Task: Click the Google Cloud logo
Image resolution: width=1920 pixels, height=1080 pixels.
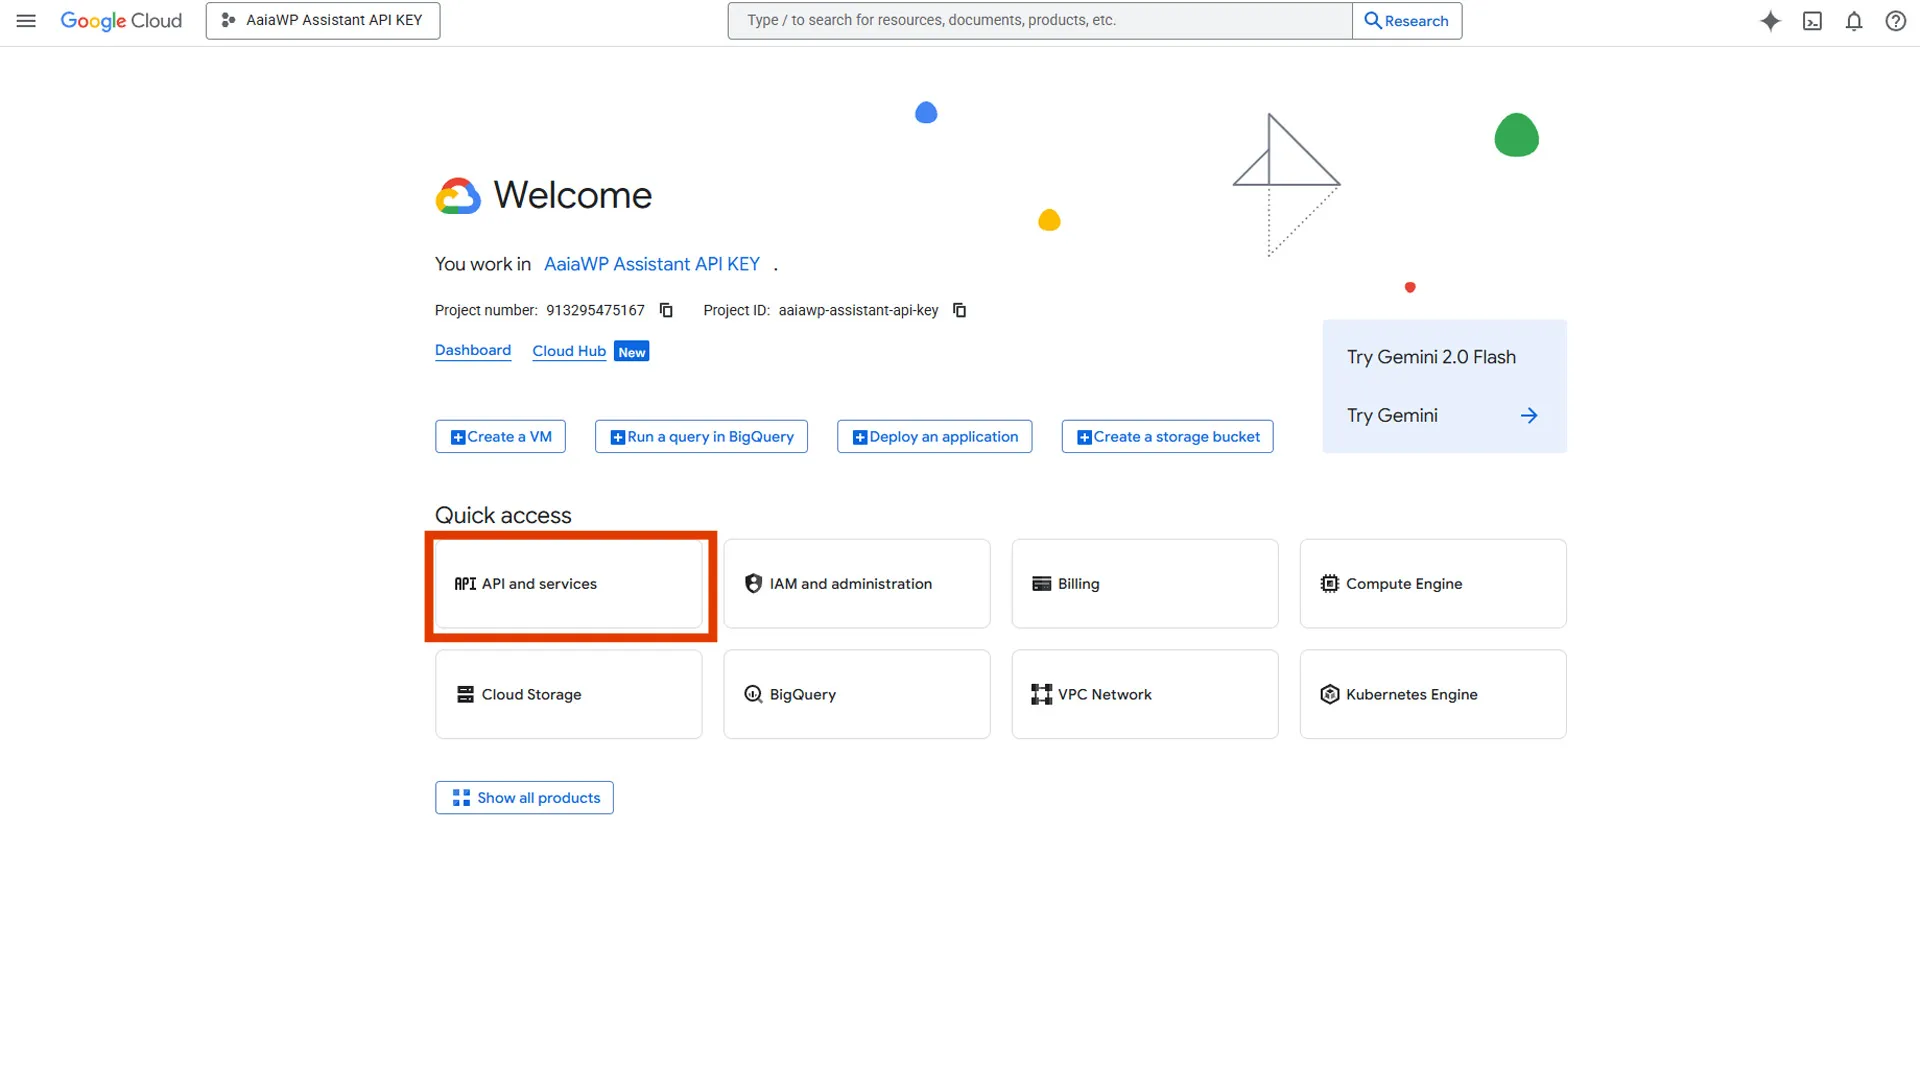Action: [121, 21]
